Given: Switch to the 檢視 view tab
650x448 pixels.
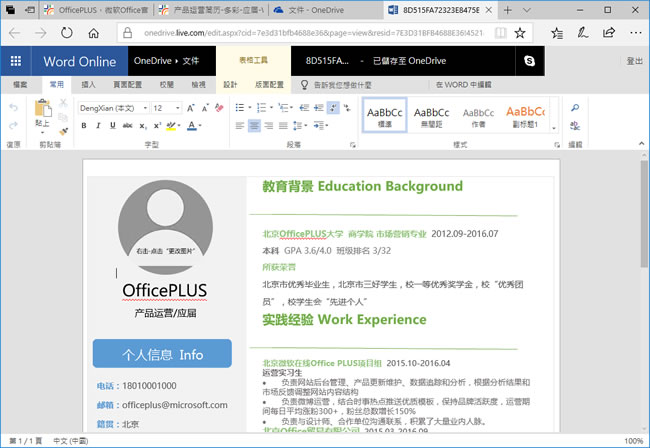Looking at the screenshot, I should pyautogui.click(x=199, y=85).
